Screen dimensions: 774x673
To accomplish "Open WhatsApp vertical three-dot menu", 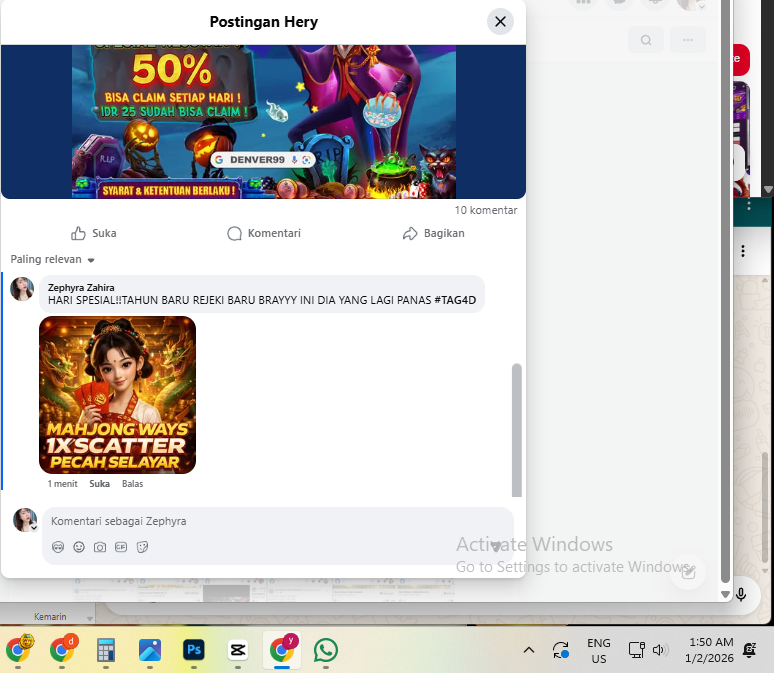I will coord(743,251).
